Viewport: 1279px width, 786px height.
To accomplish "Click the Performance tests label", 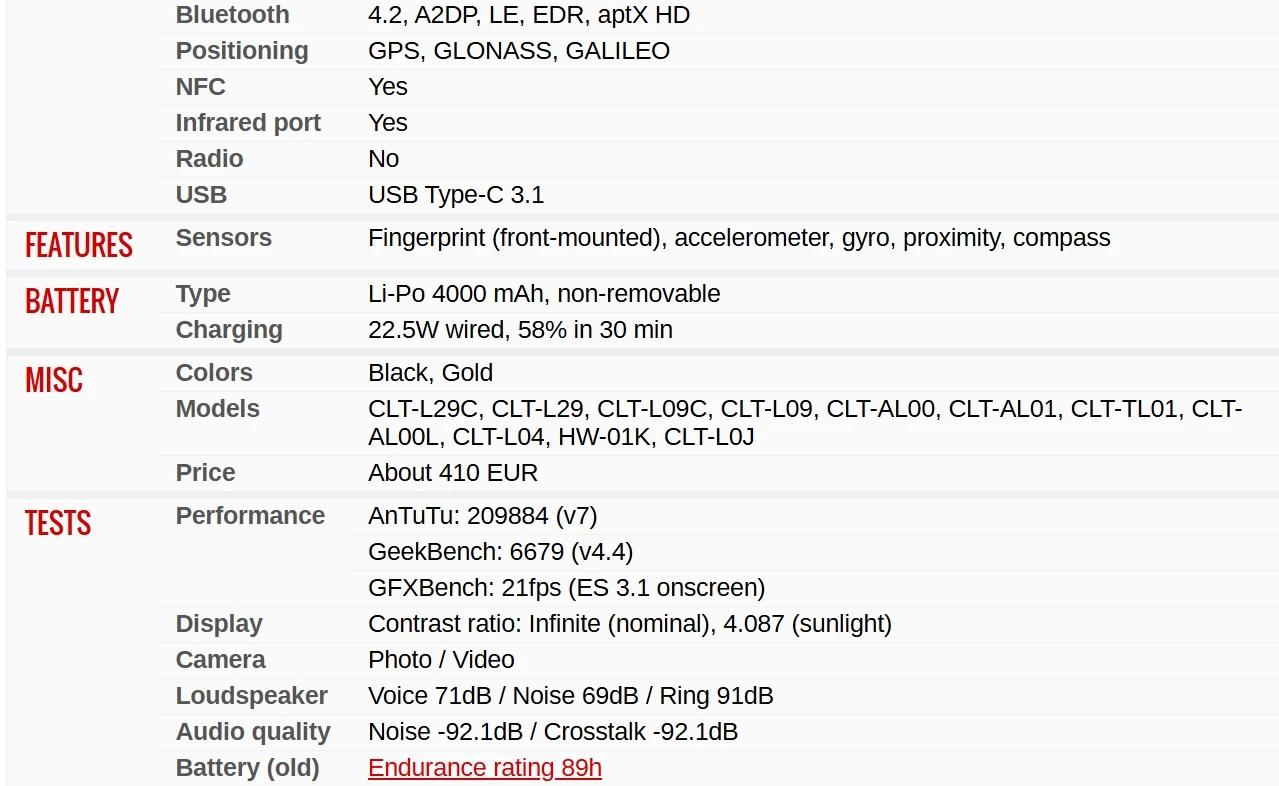I will pyautogui.click(x=250, y=516).
